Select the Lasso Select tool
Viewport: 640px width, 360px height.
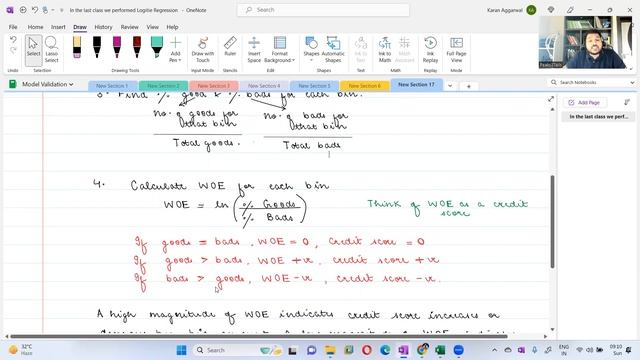coord(51,49)
